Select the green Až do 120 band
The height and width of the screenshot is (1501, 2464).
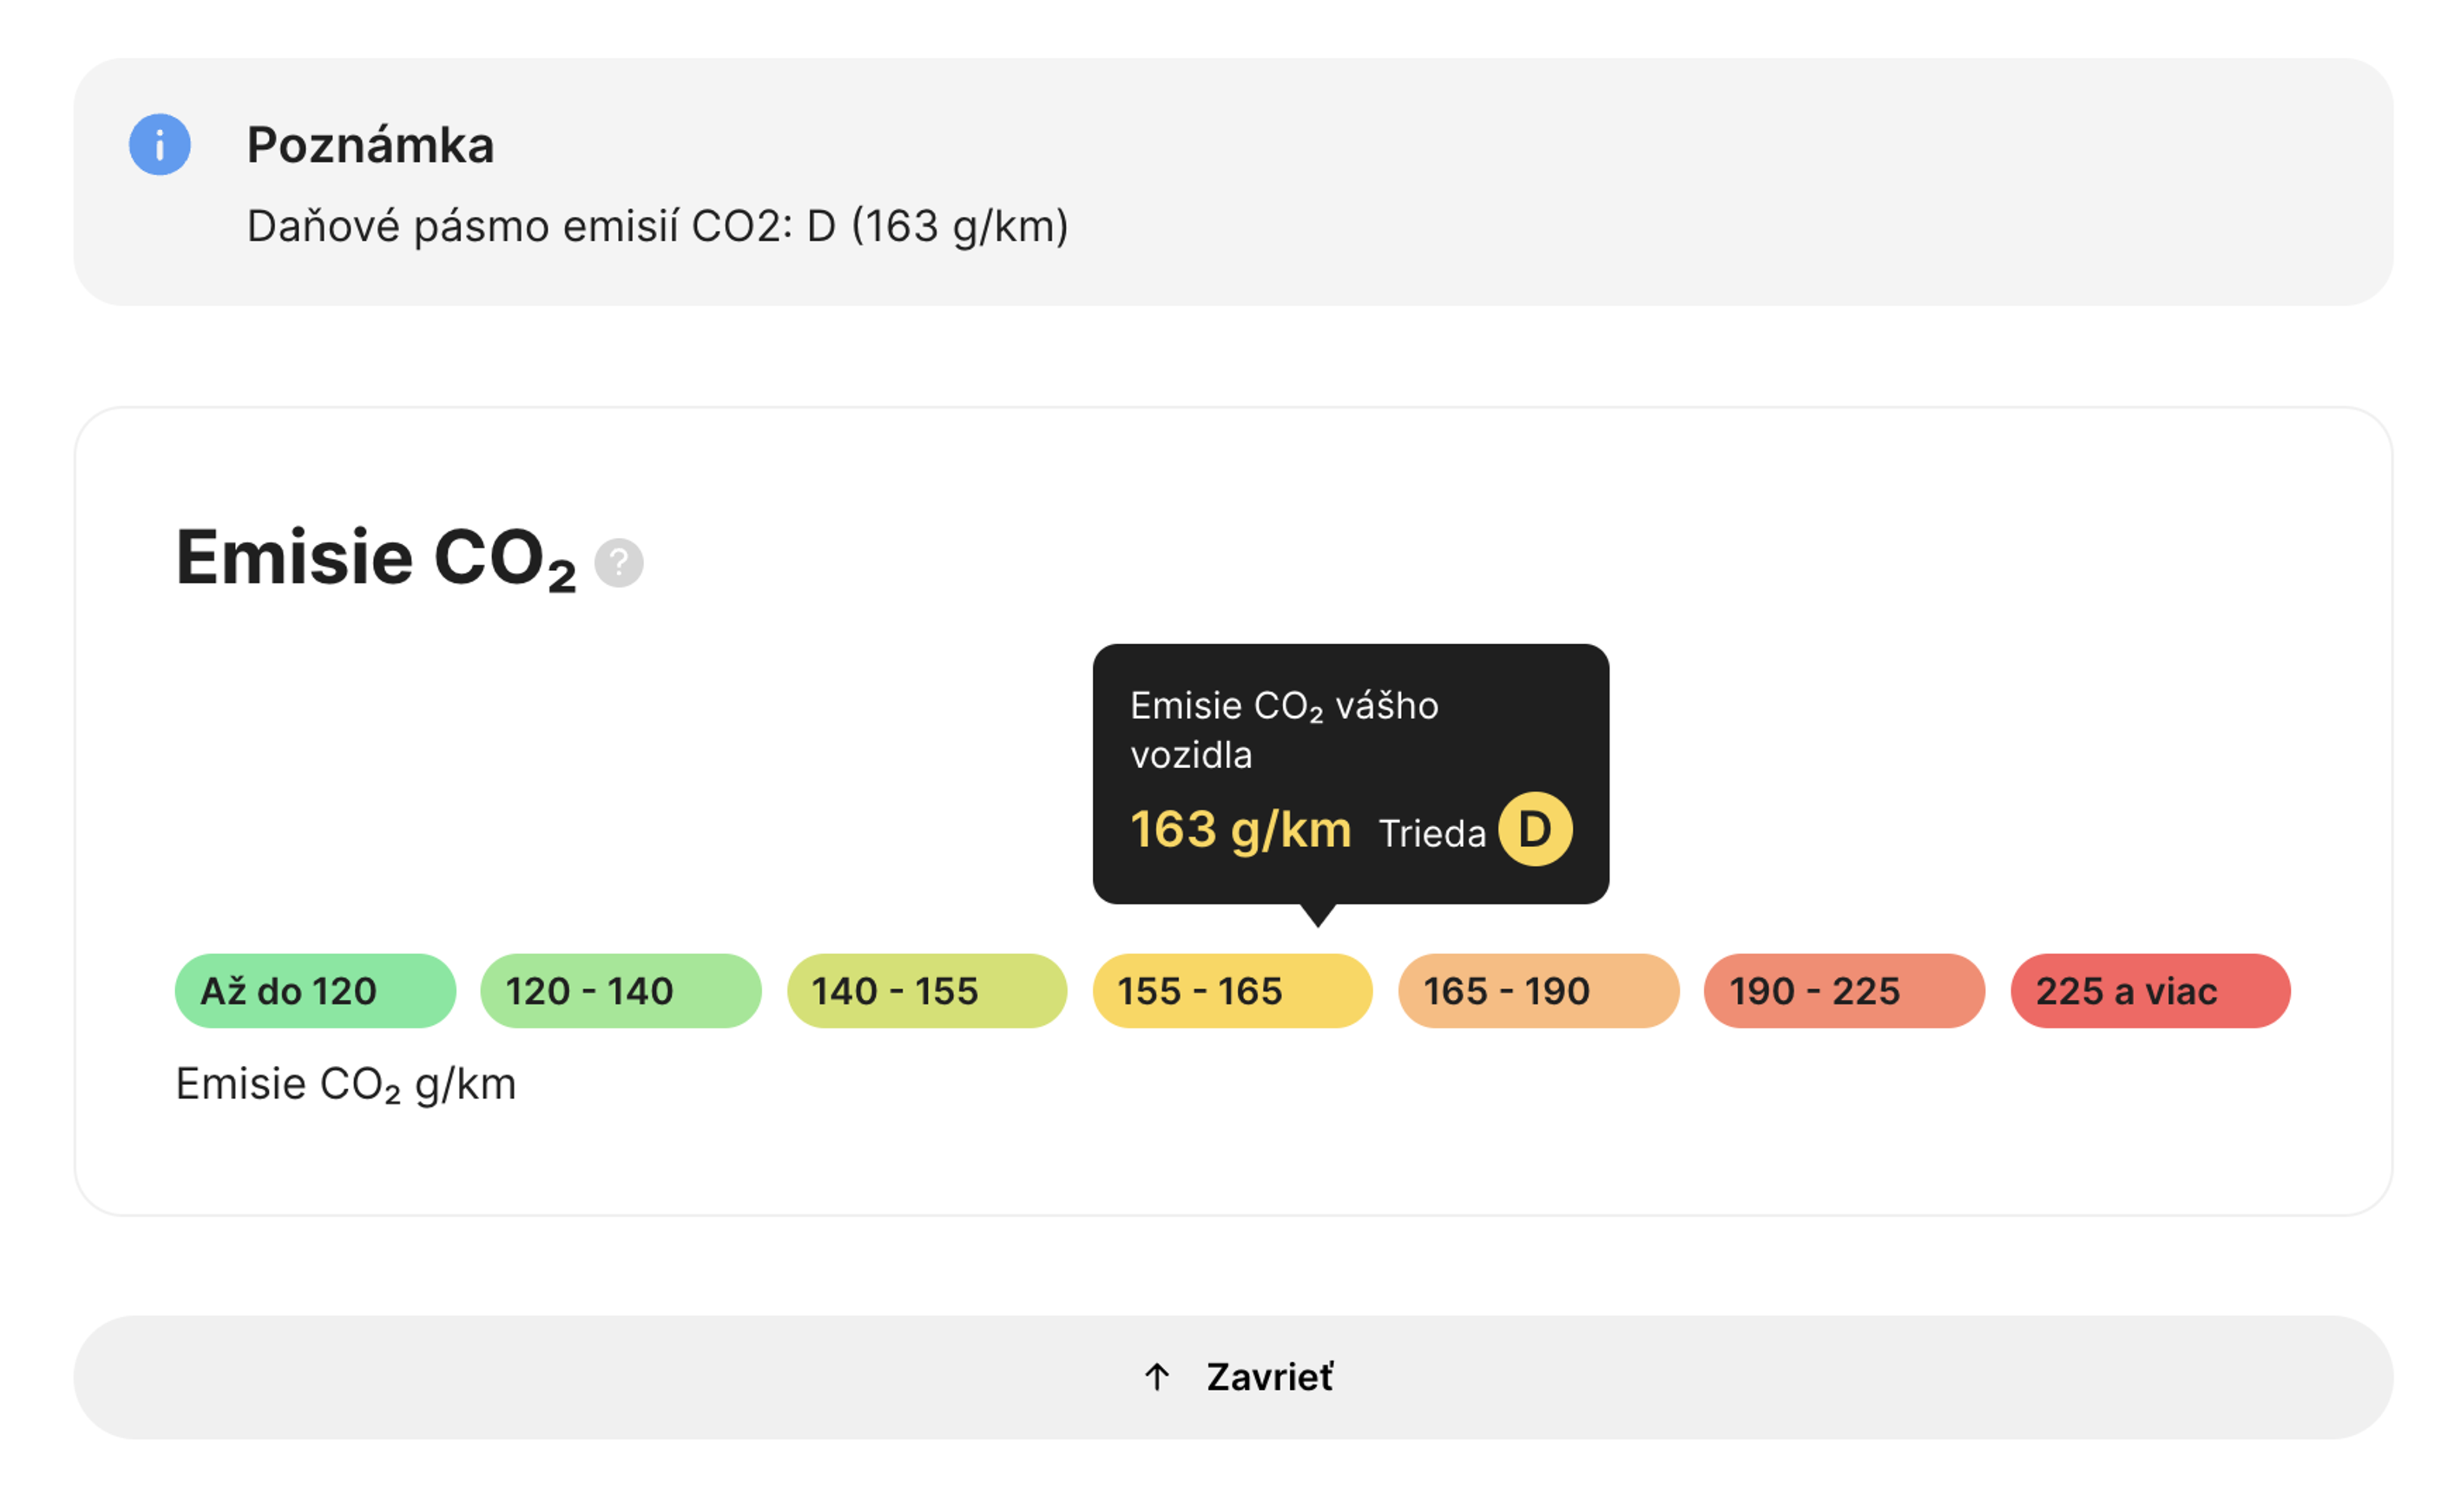tap(315, 991)
